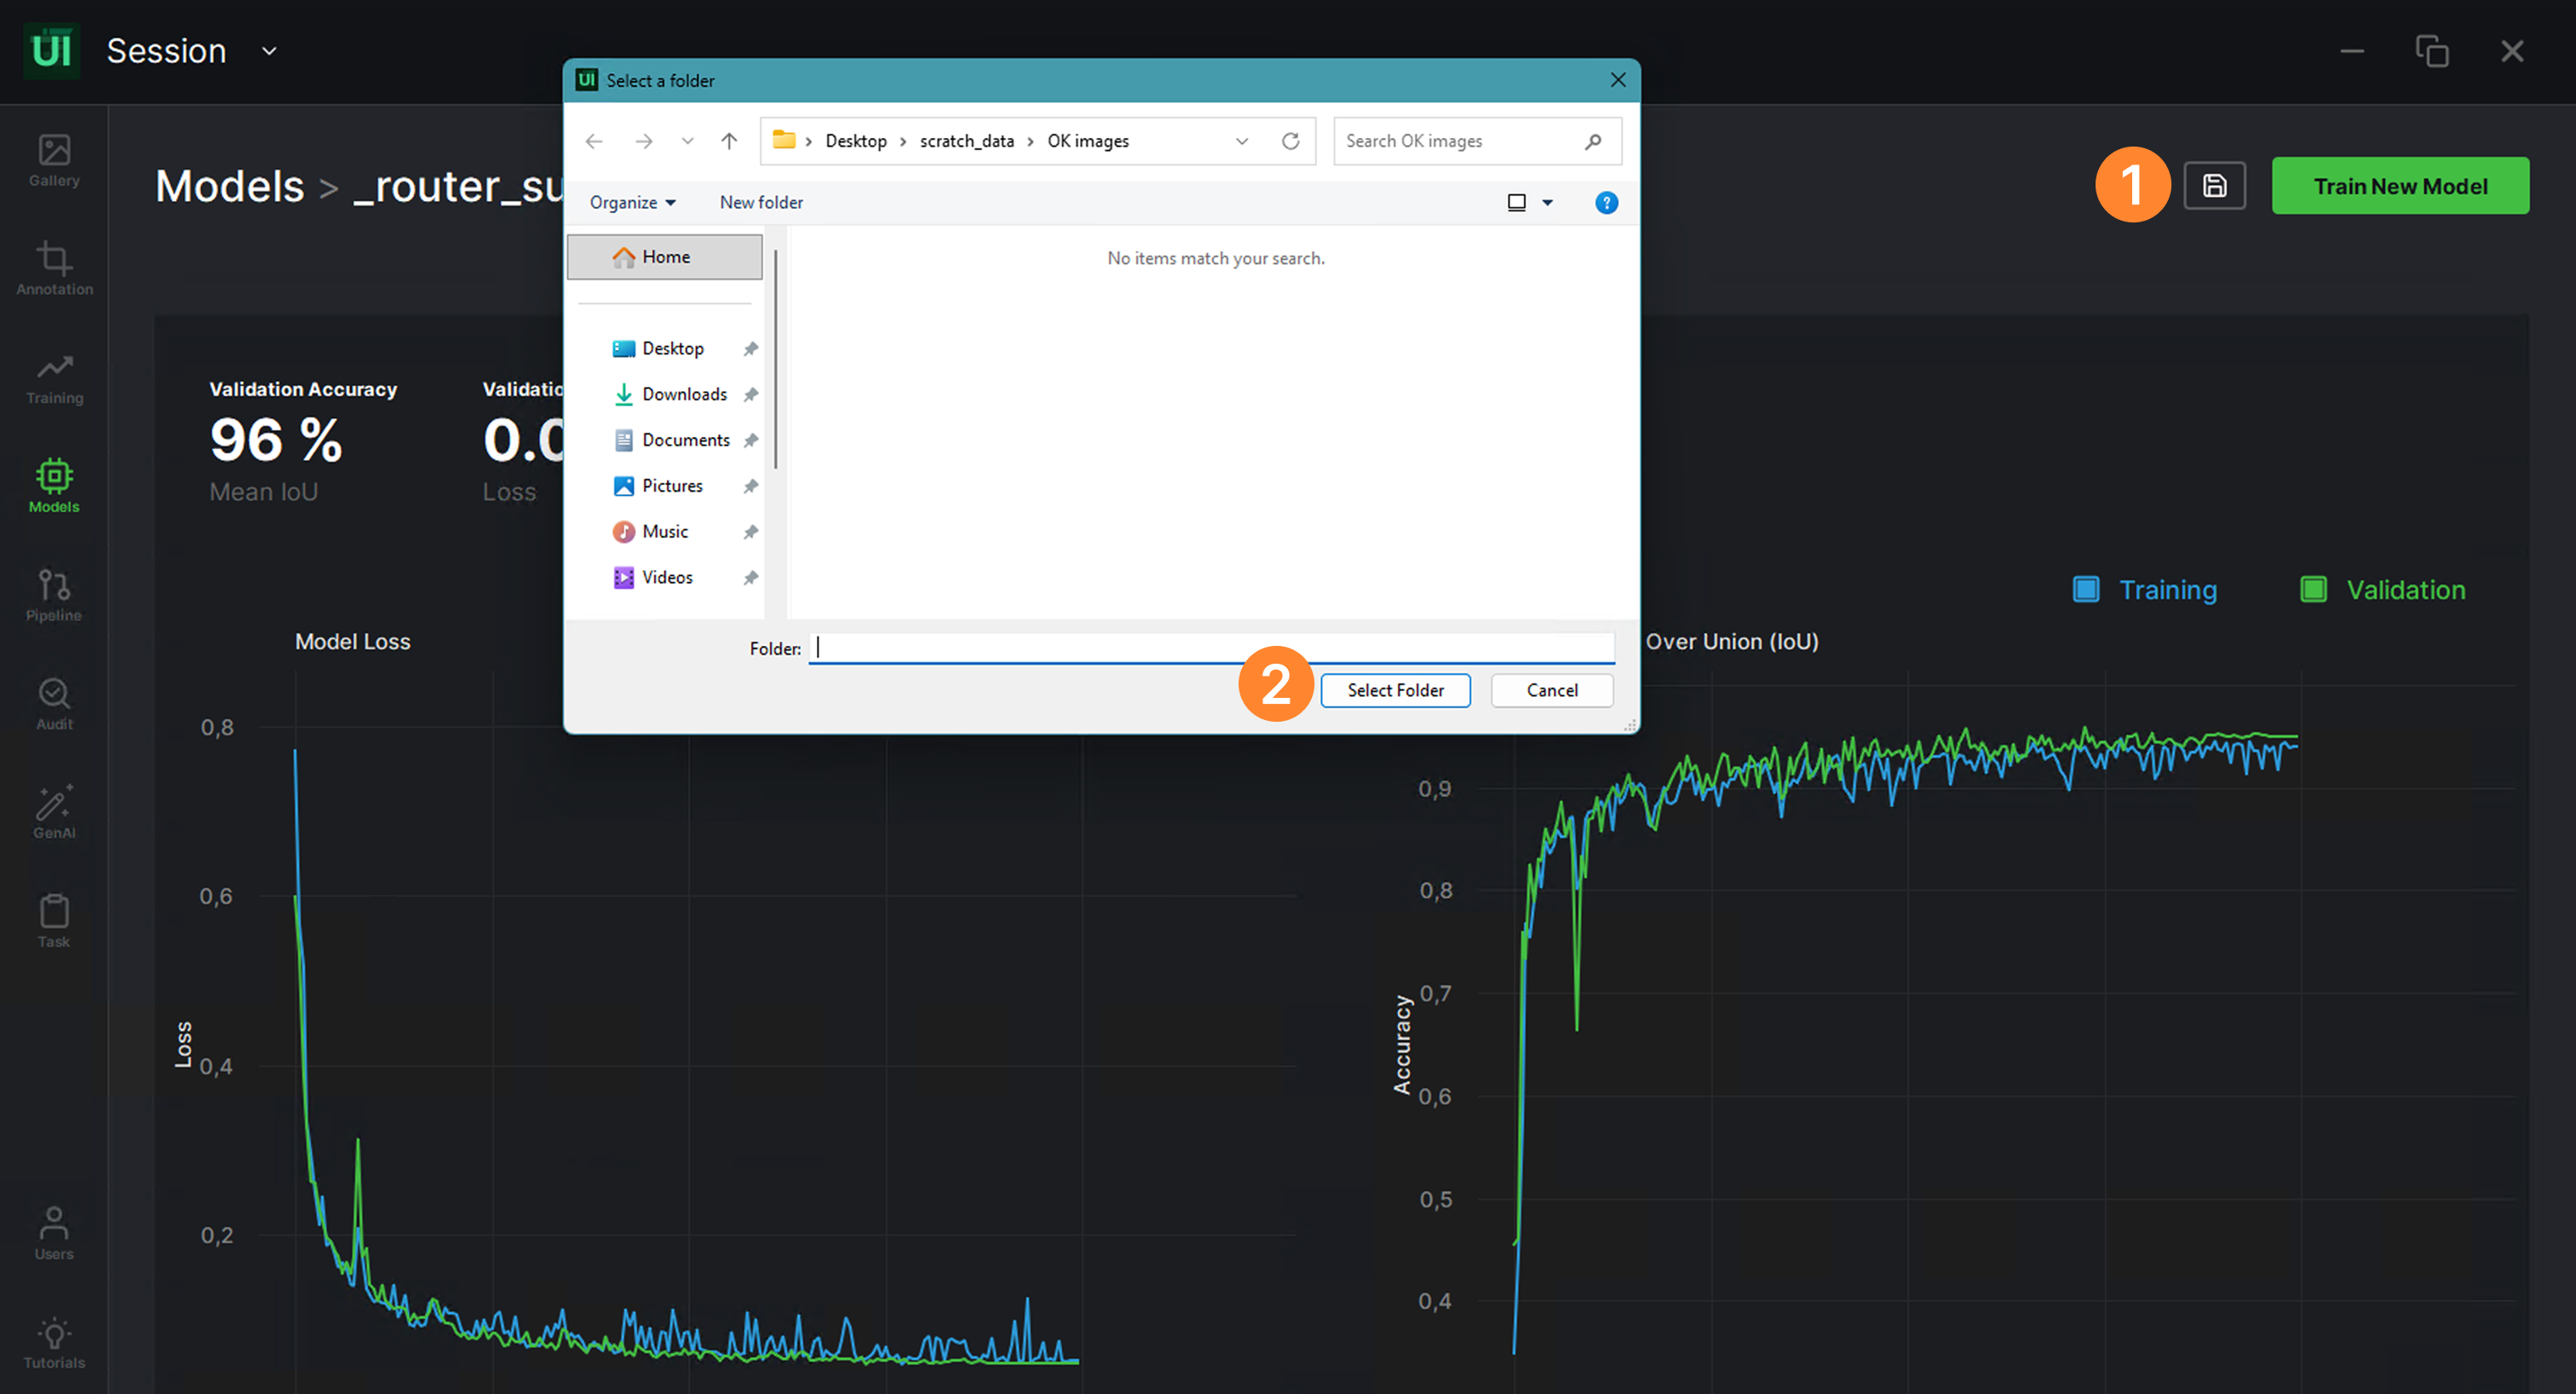The image size is (2576, 1394).
Task: Click New folder in the dialog toolbar
Action: coord(760,203)
